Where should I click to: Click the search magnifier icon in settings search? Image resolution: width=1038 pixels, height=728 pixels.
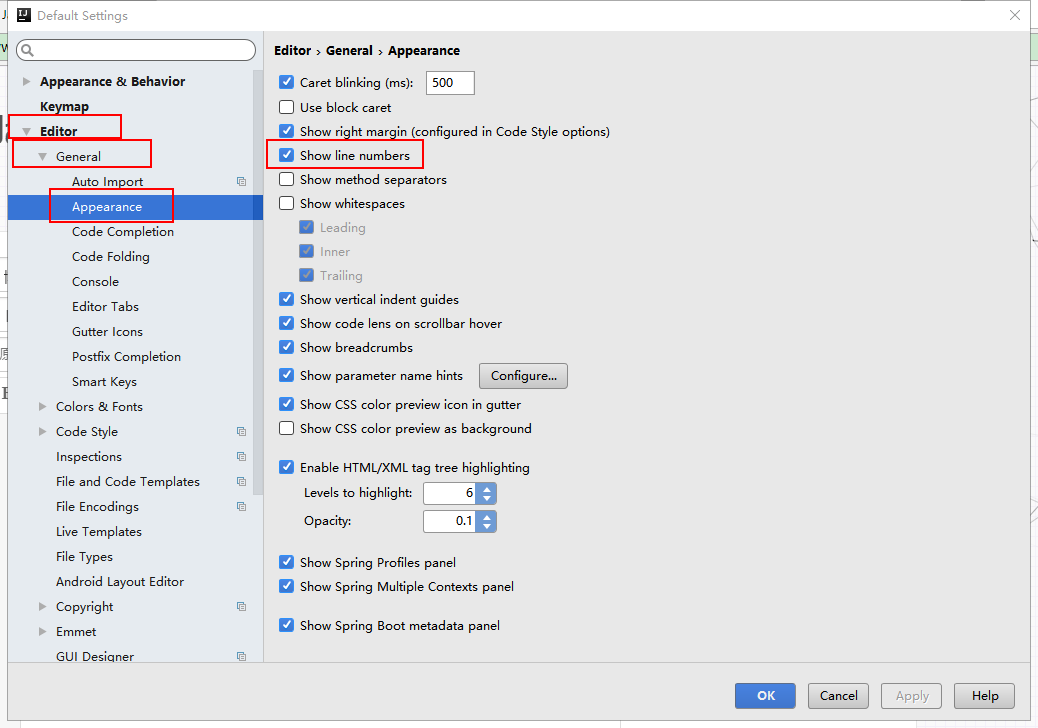tap(27, 50)
